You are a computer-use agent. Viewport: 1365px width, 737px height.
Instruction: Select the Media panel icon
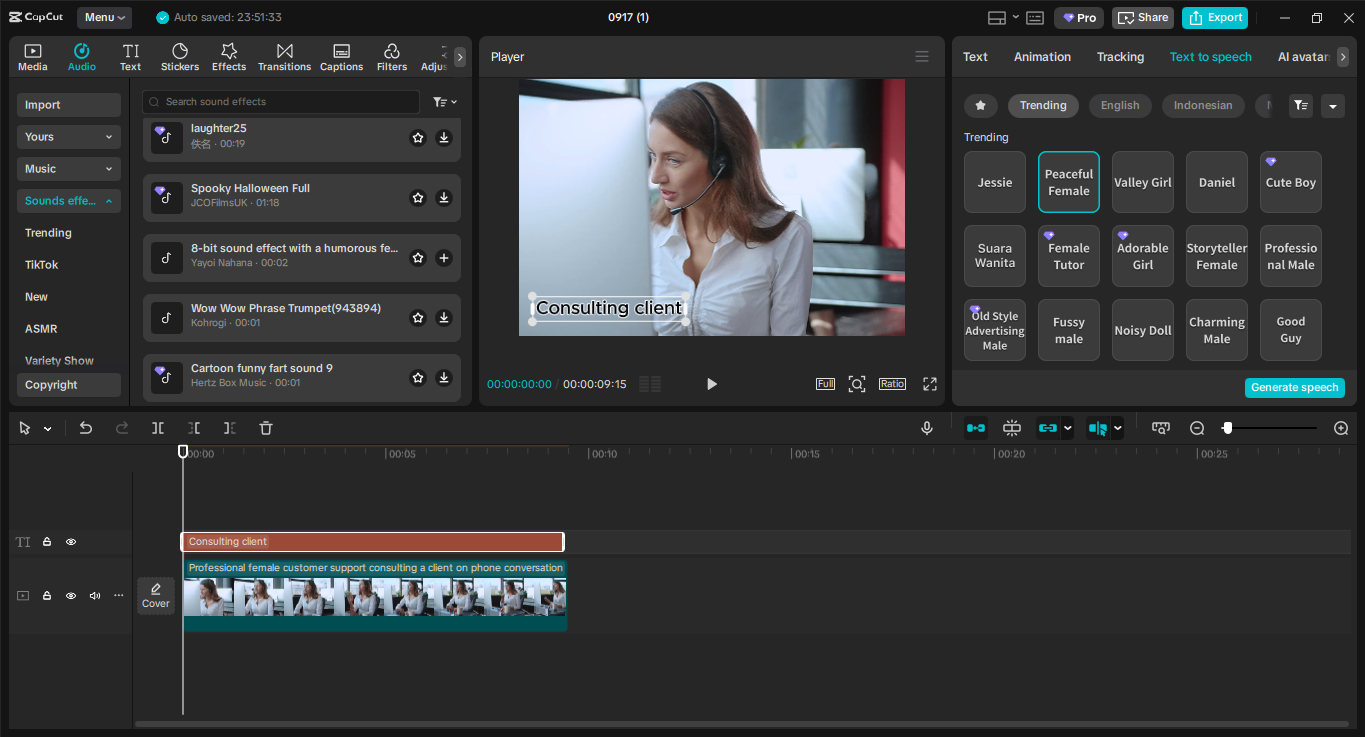coord(32,55)
